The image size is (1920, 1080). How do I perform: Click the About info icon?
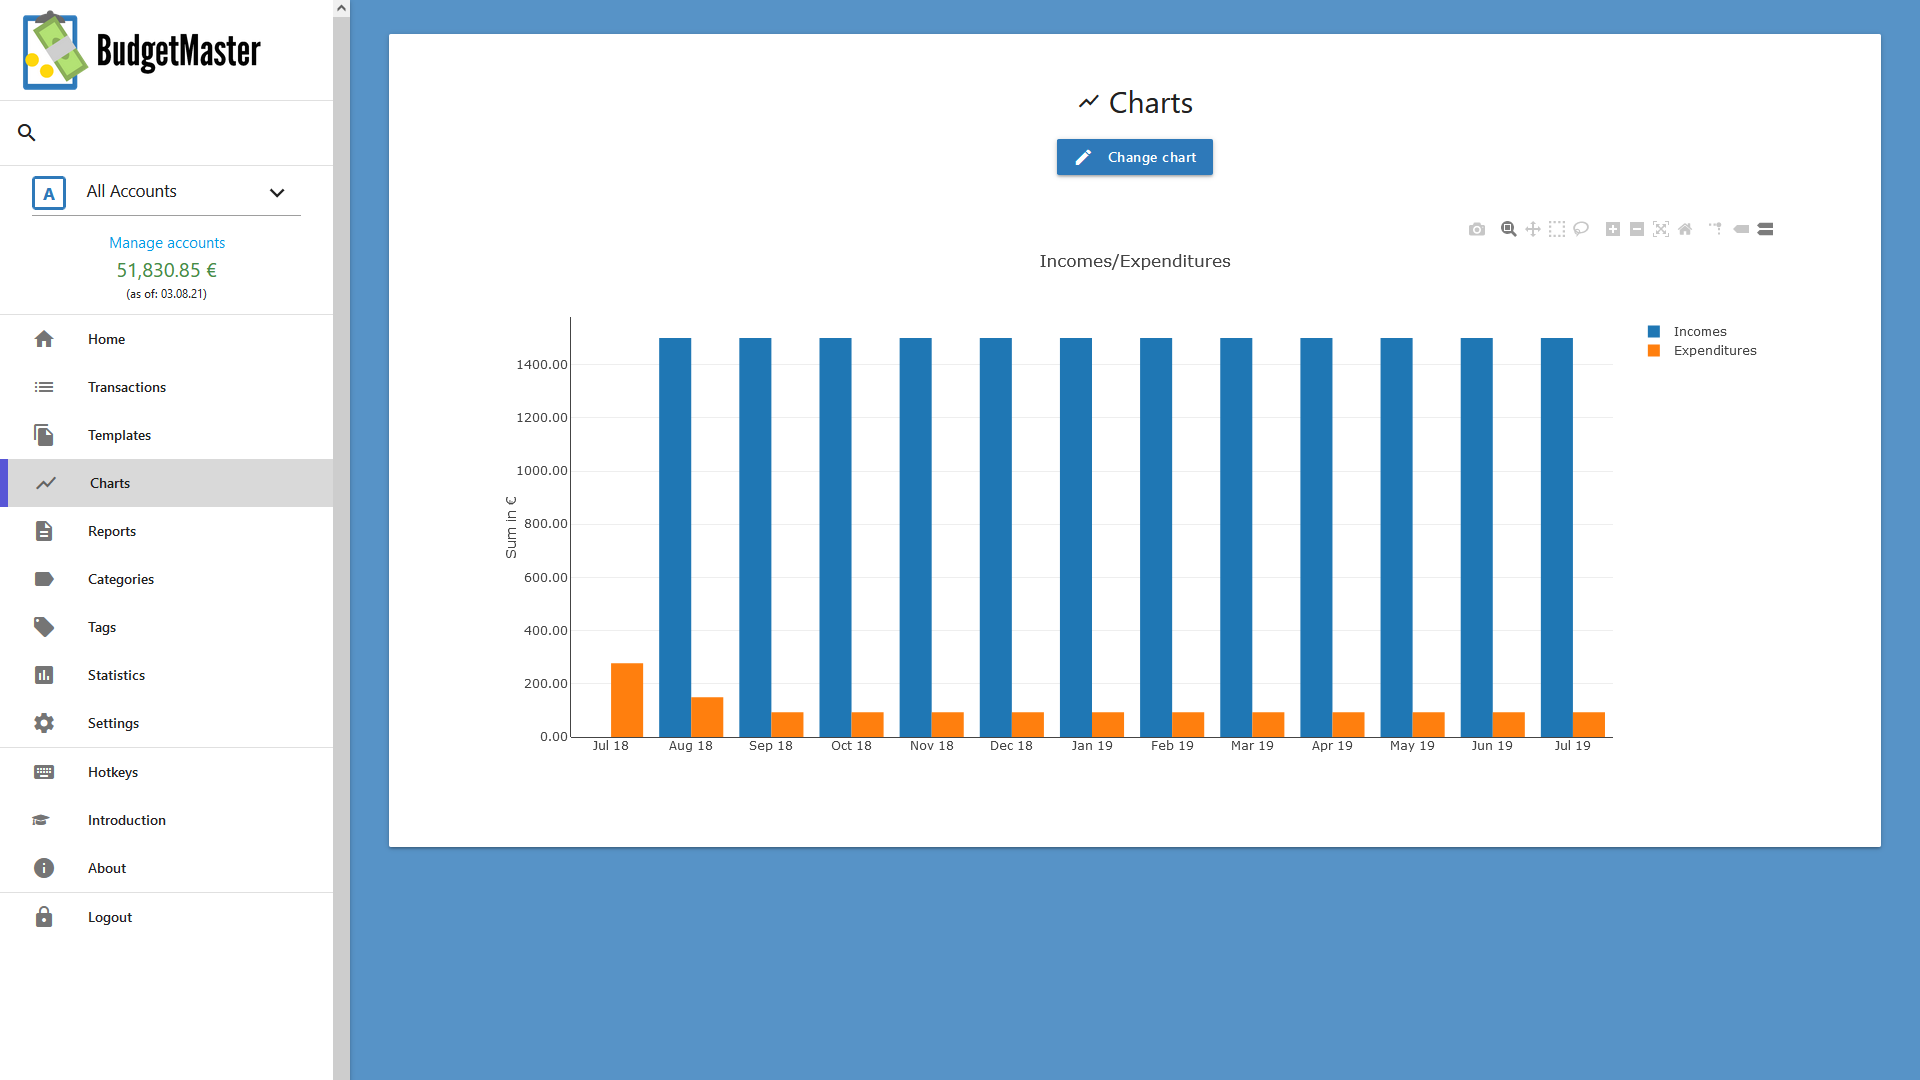click(x=44, y=868)
